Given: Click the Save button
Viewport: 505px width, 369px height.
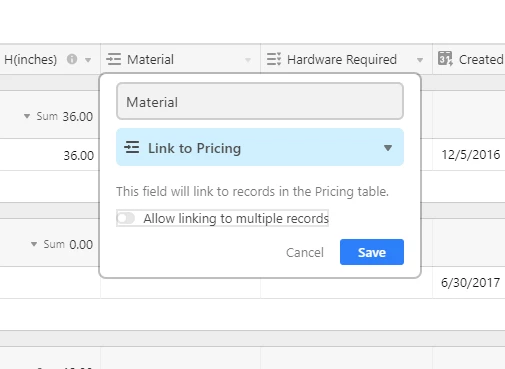Looking at the screenshot, I should 372,252.
